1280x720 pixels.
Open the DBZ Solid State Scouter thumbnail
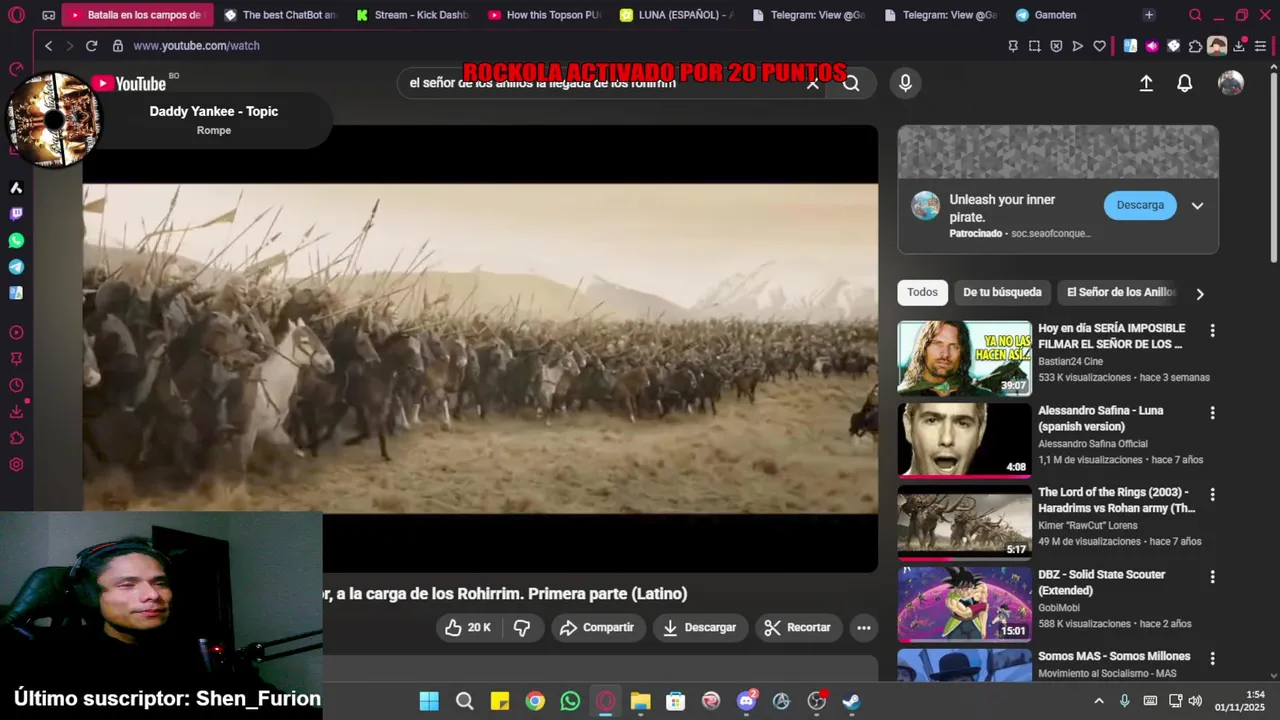964,603
